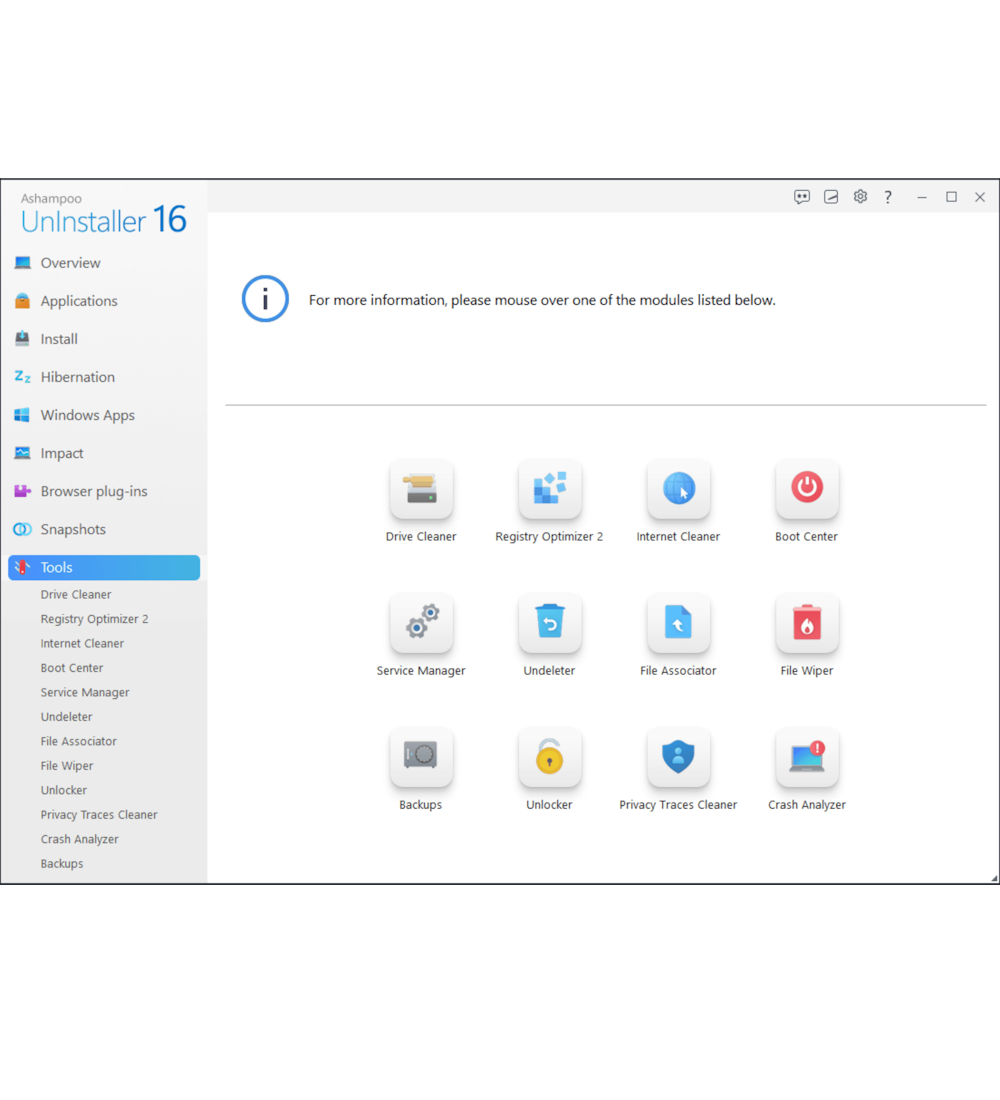1000x1100 pixels.
Task: Launch Registry Optimizer 2 from the grid
Action: click(x=549, y=490)
